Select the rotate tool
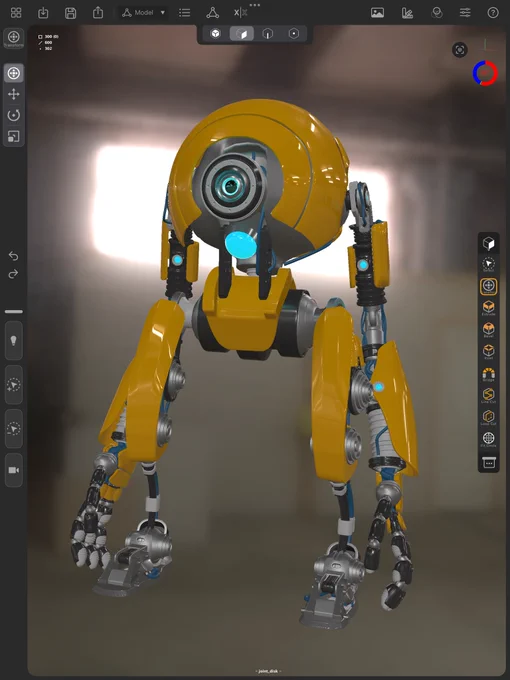The width and height of the screenshot is (510, 680). 14,115
